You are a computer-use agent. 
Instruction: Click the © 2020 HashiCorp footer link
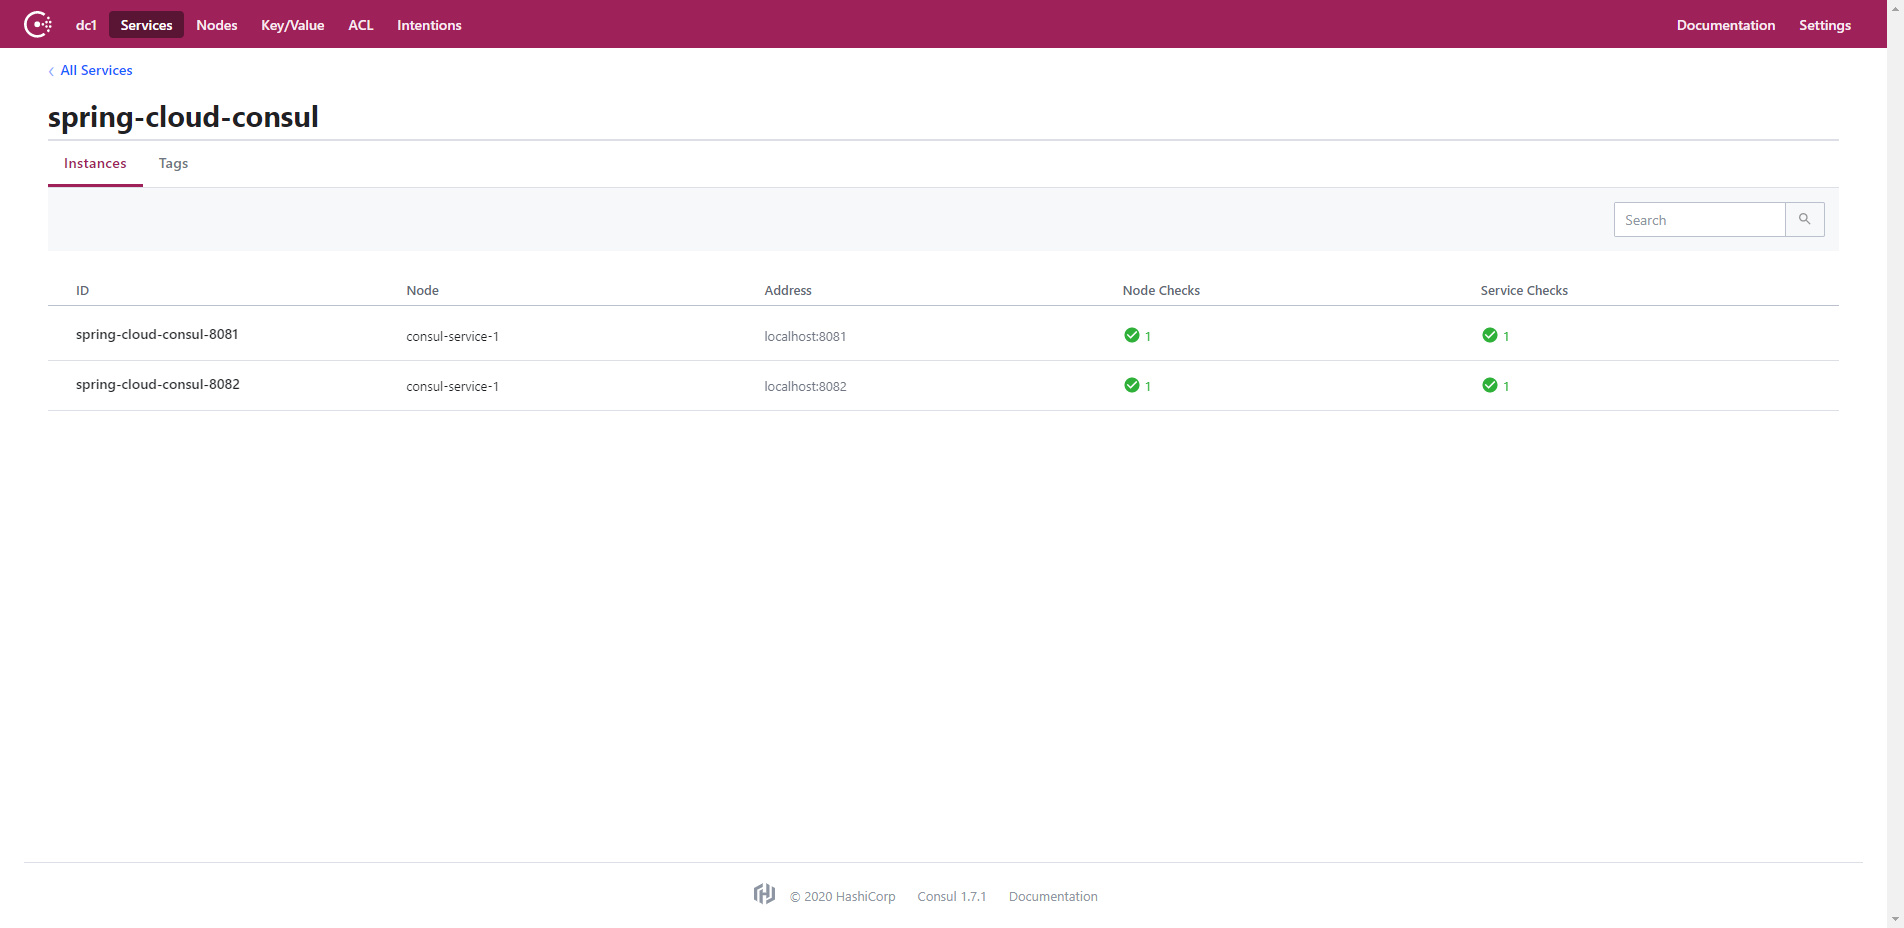click(x=842, y=896)
